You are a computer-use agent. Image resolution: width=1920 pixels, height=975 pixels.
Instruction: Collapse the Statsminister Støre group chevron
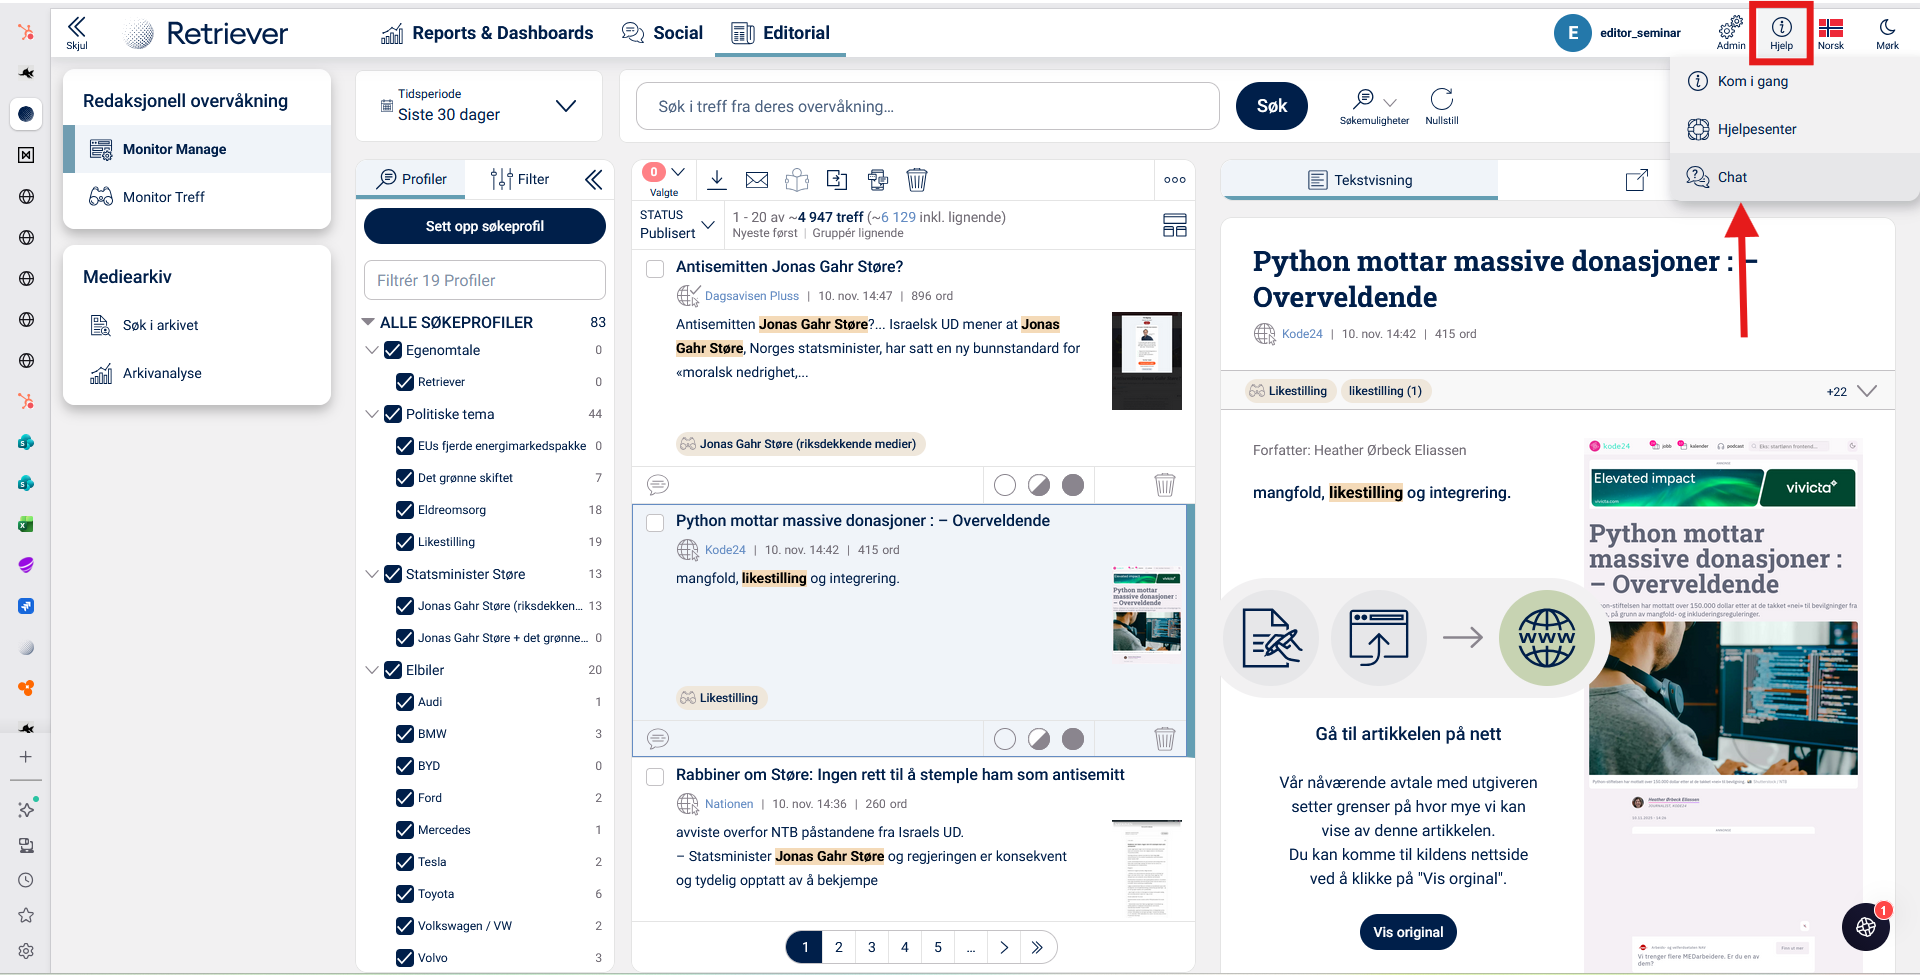pos(372,574)
